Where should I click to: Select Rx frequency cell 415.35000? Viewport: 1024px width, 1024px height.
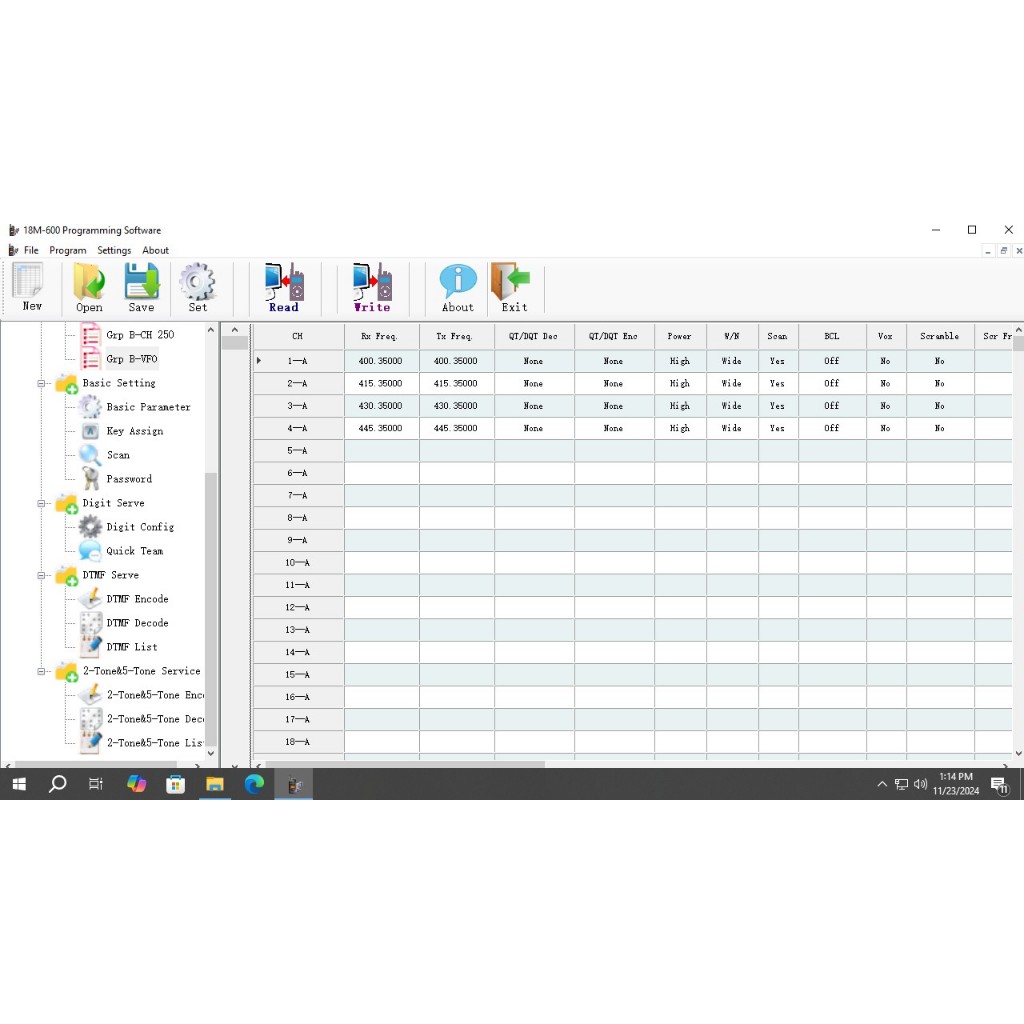(381, 383)
